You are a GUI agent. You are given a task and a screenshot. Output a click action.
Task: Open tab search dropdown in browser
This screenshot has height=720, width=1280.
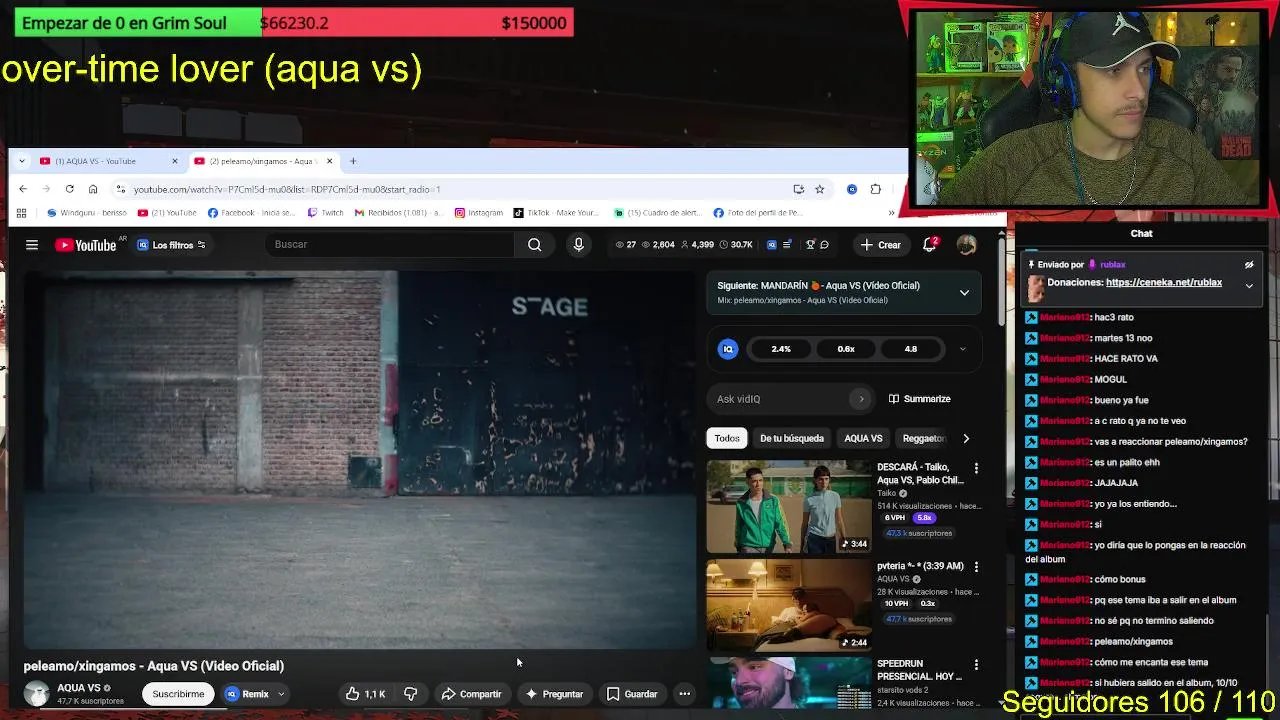(x=21, y=161)
